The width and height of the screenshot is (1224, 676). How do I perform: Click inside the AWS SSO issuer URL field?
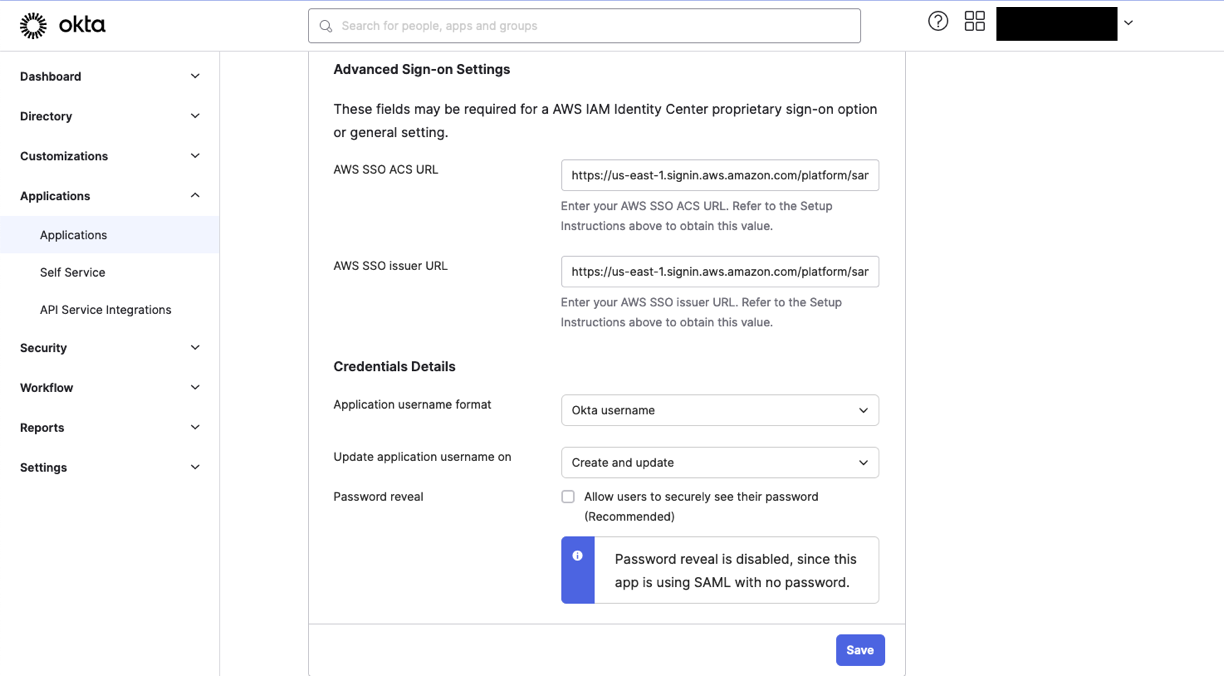719,271
